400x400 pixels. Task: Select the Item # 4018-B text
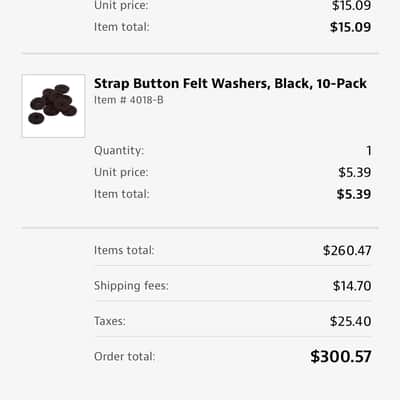click(x=129, y=100)
